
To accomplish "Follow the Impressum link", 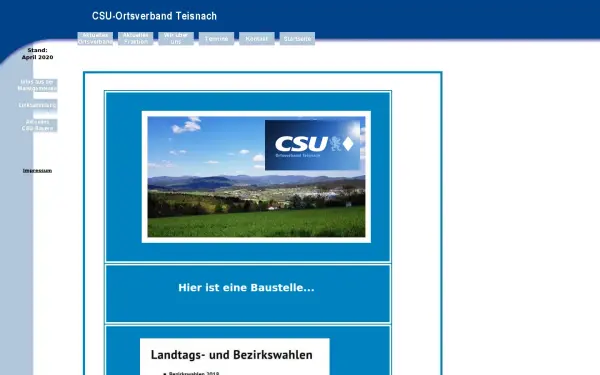I will pyautogui.click(x=37, y=171).
